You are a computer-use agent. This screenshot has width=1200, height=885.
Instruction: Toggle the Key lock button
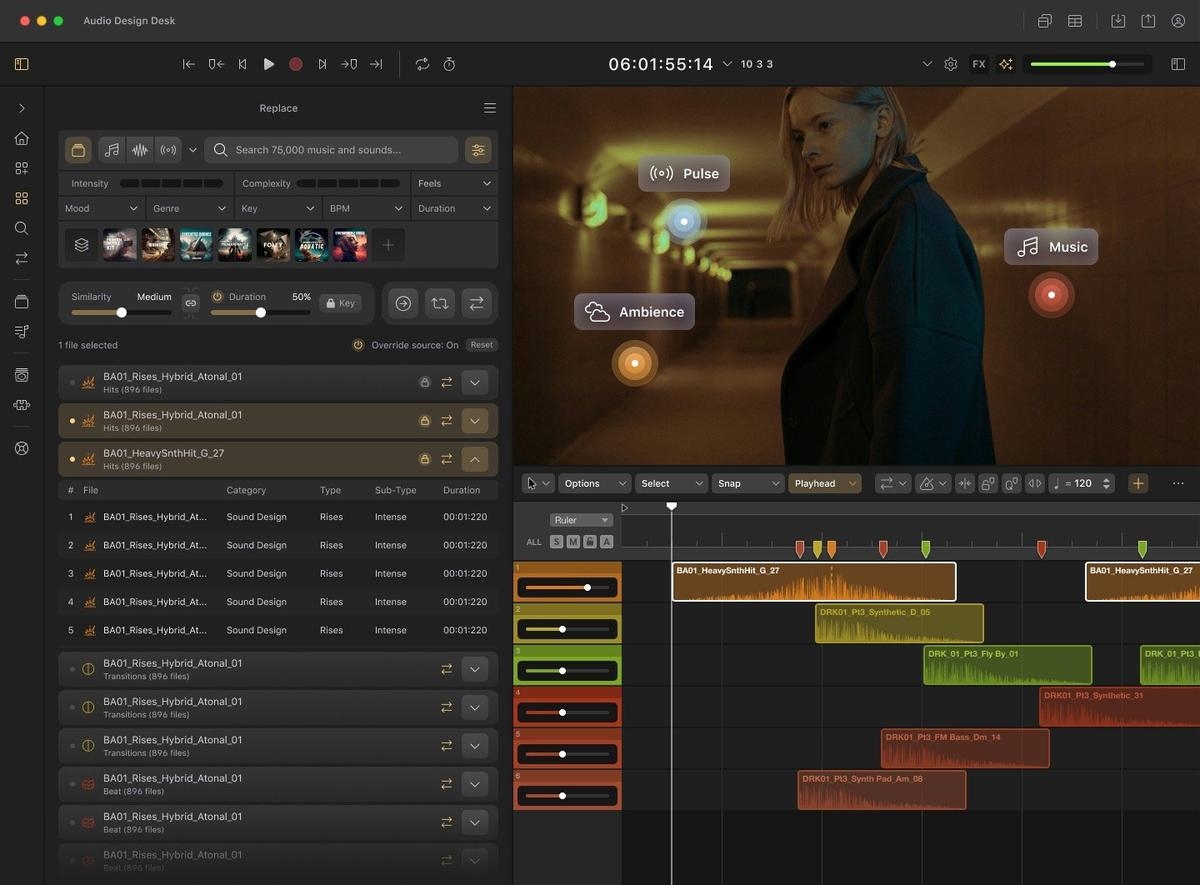(340, 303)
